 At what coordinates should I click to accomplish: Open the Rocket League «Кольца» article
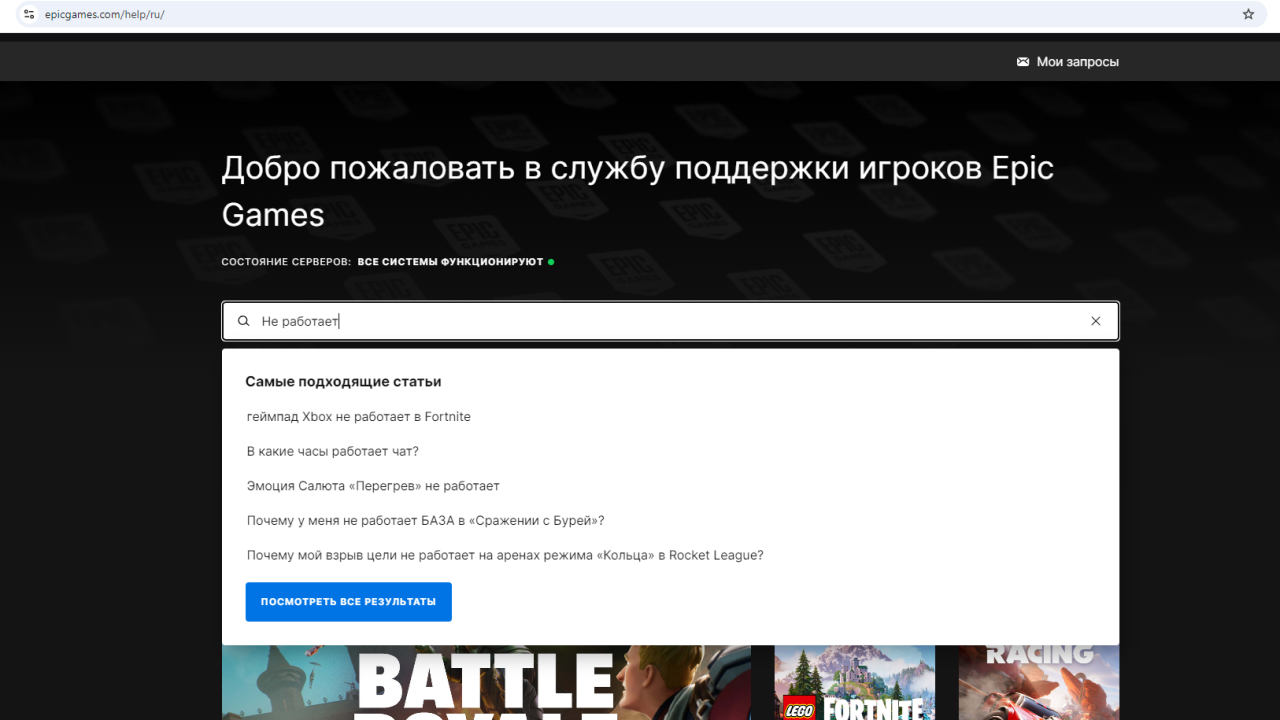(x=505, y=556)
